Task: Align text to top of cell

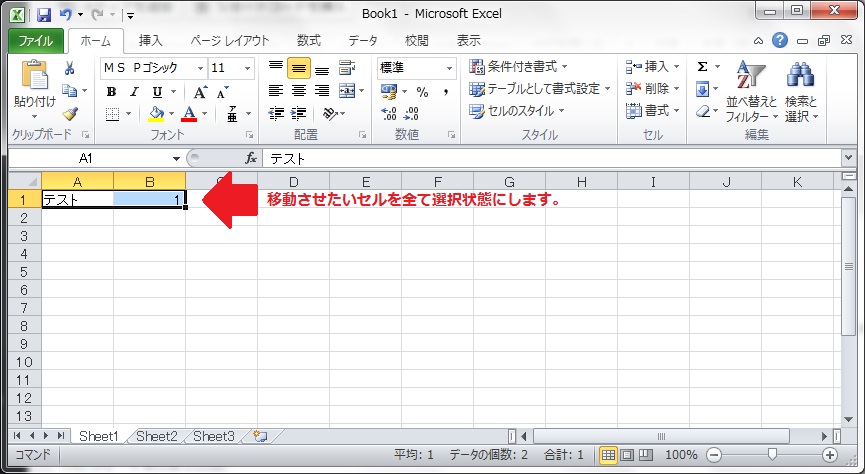Action: 276,68
